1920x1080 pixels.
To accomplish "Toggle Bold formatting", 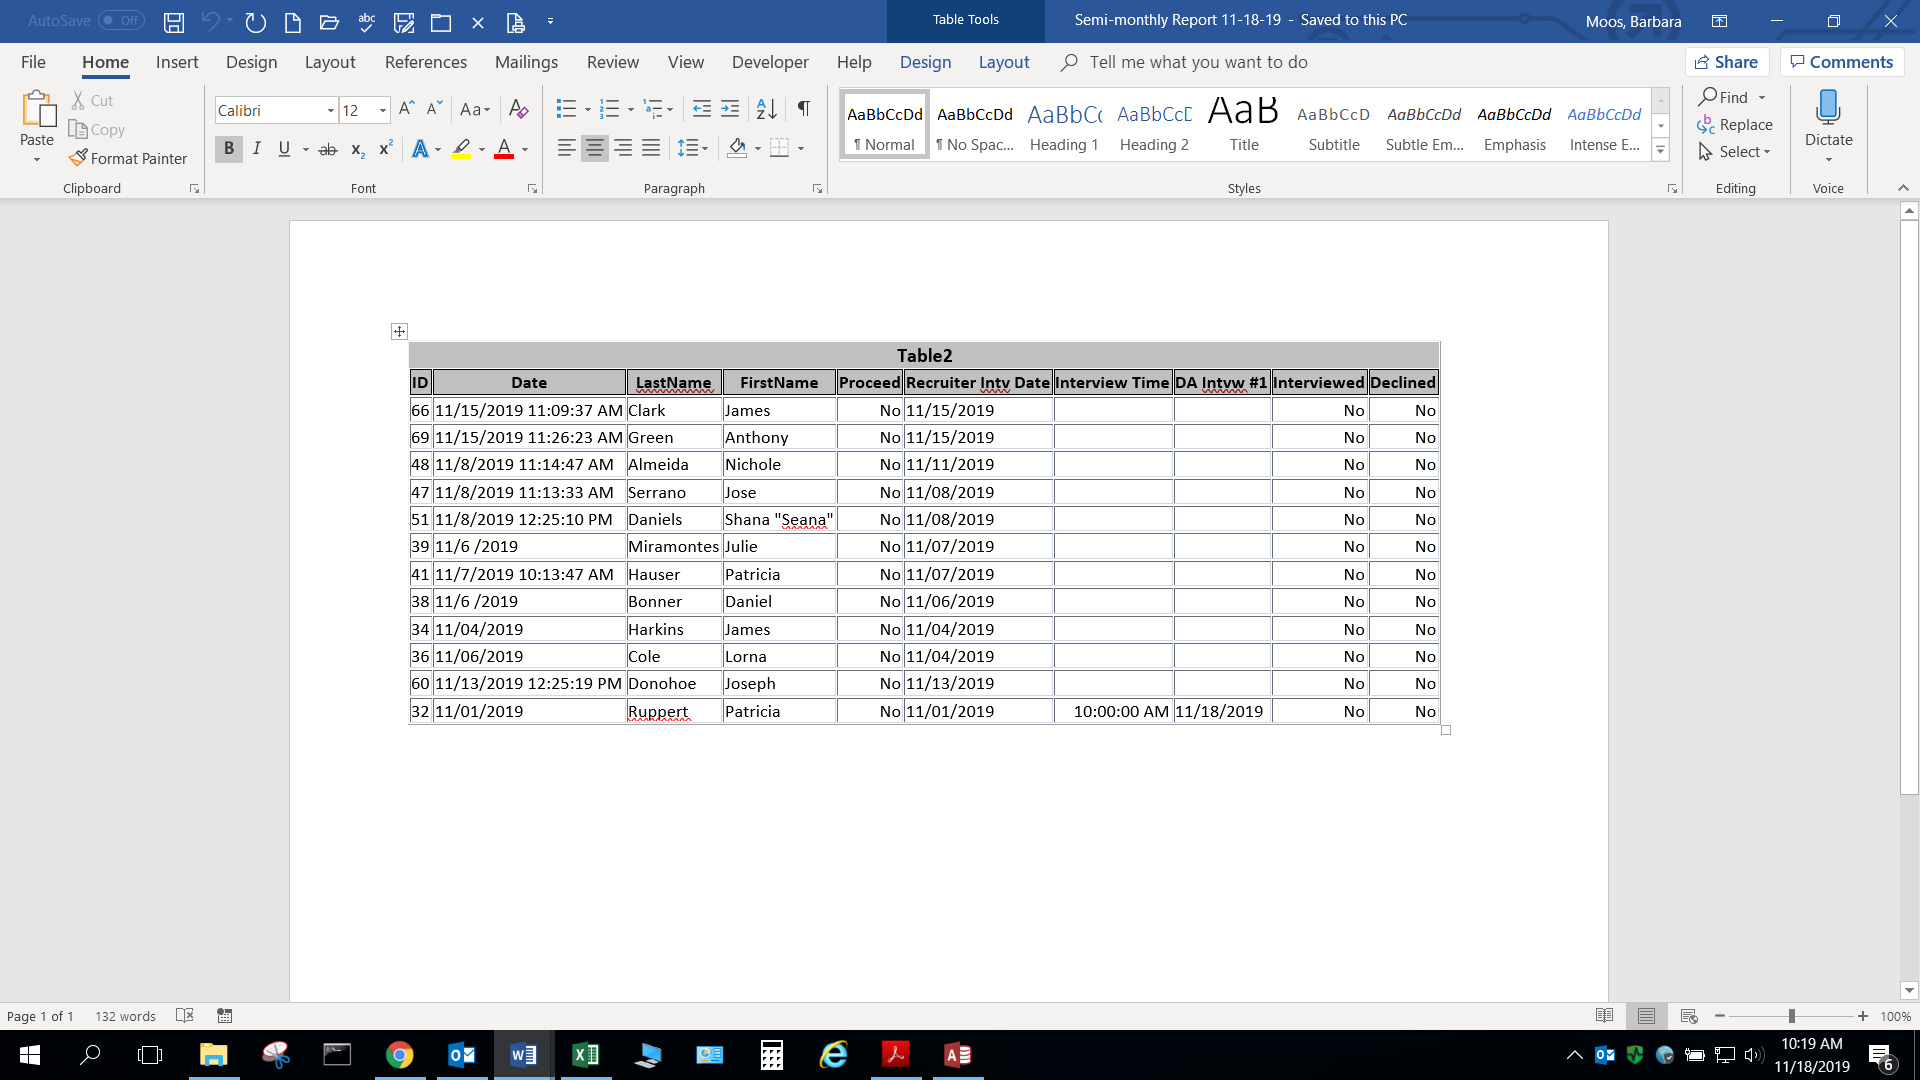I will (x=229, y=149).
